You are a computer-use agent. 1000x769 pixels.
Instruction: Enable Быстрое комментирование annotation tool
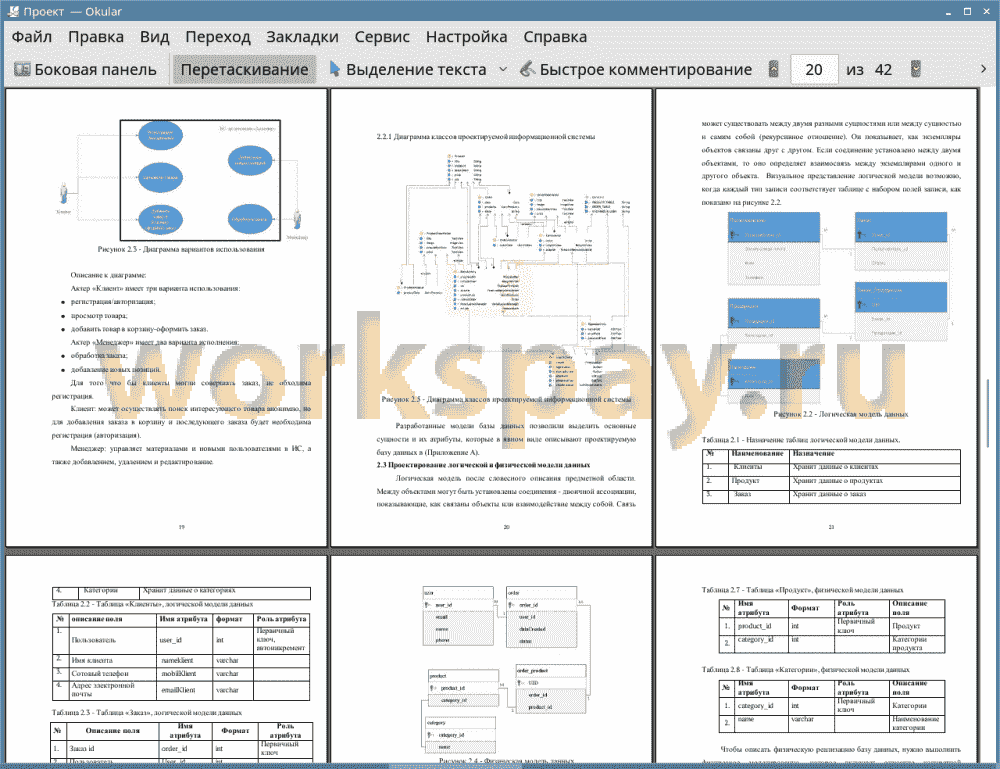pos(636,70)
